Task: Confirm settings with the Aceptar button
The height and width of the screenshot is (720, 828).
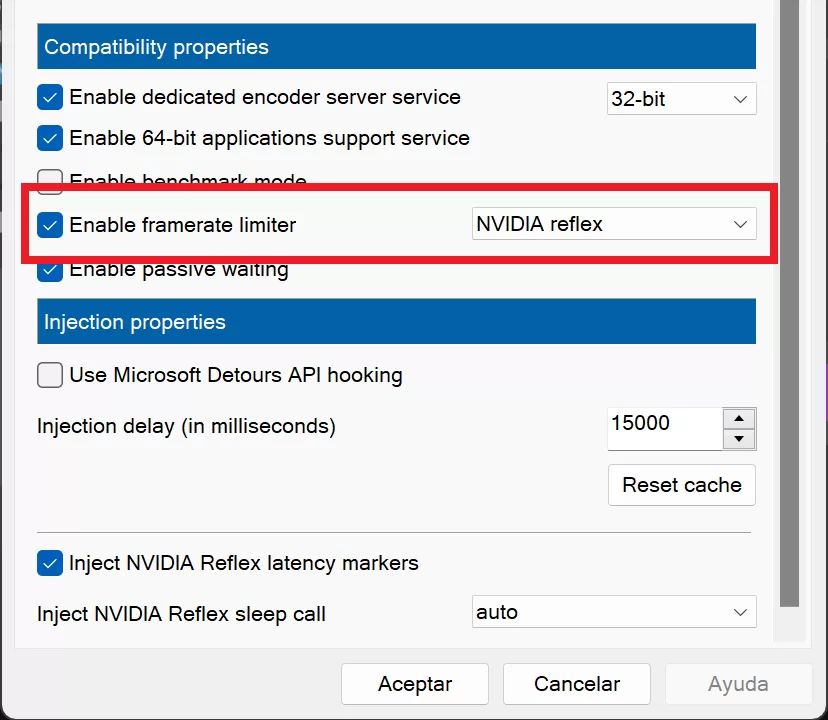Action: tap(414, 685)
